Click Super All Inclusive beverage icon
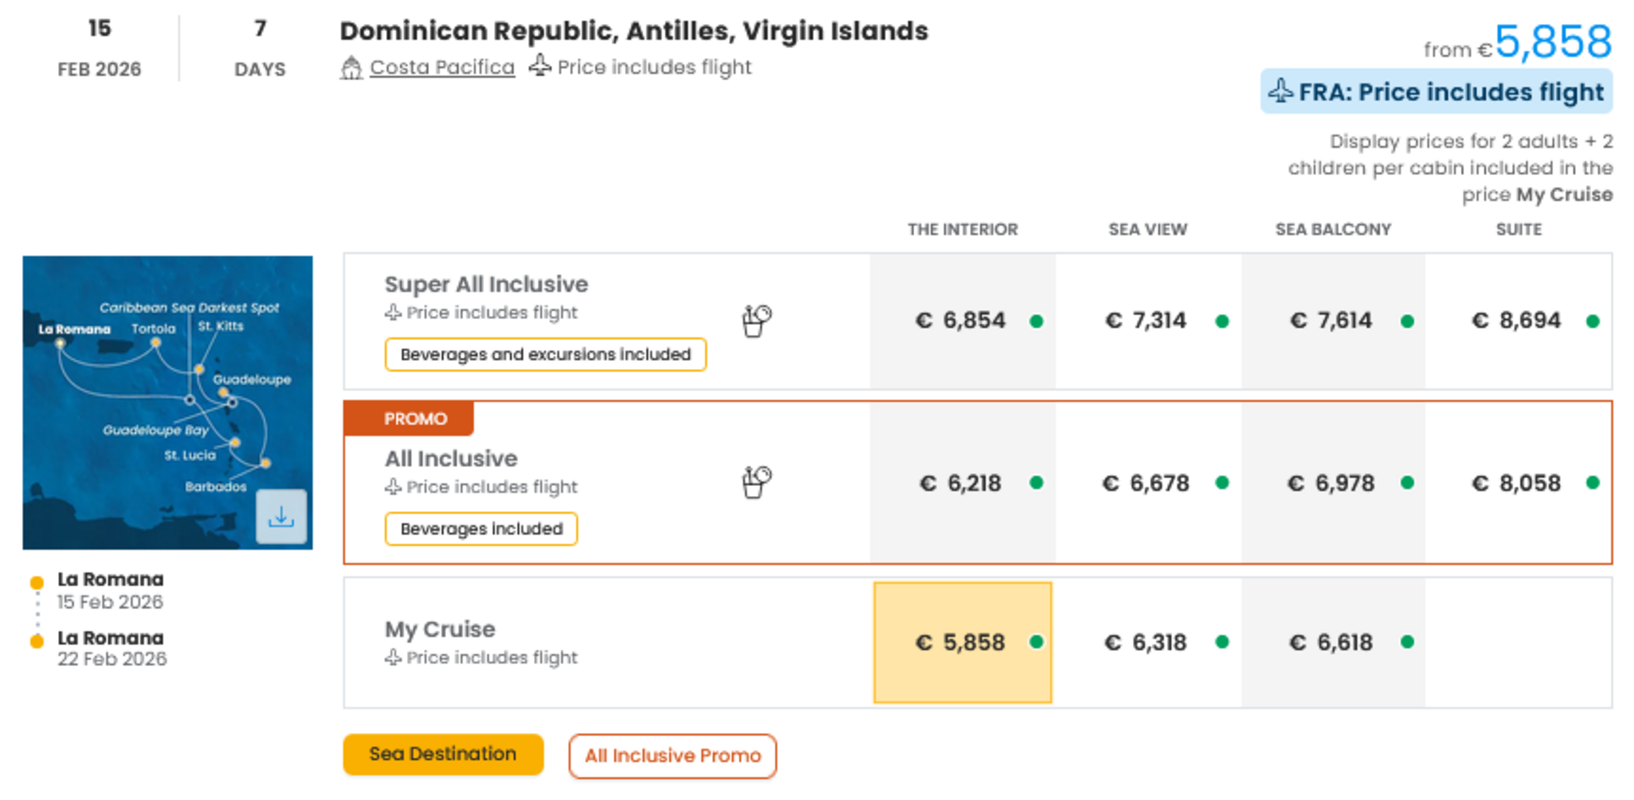Viewport: 1634px width, 800px height. pyautogui.click(x=756, y=321)
